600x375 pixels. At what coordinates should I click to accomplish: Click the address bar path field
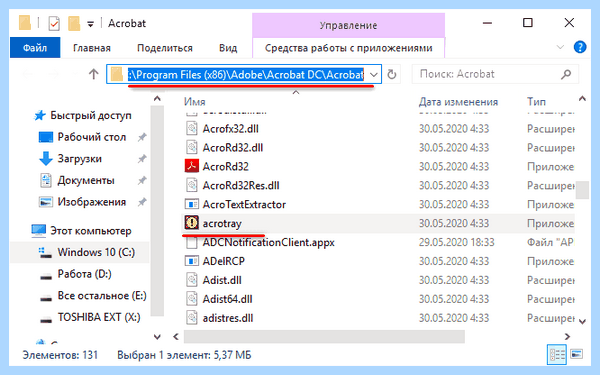(246, 74)
